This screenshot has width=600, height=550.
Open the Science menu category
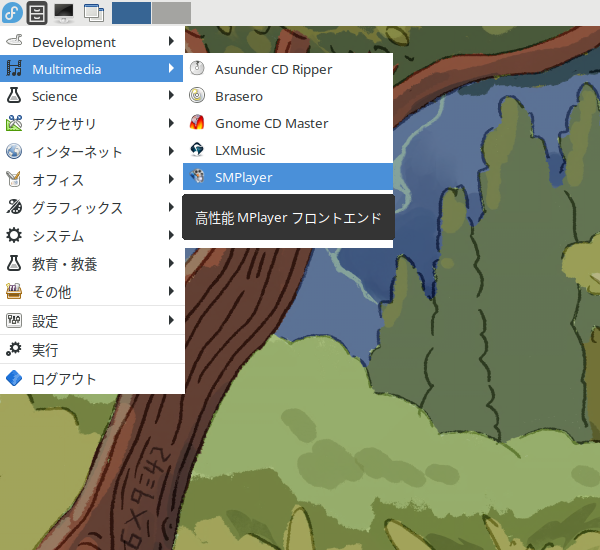click(92, 96)
